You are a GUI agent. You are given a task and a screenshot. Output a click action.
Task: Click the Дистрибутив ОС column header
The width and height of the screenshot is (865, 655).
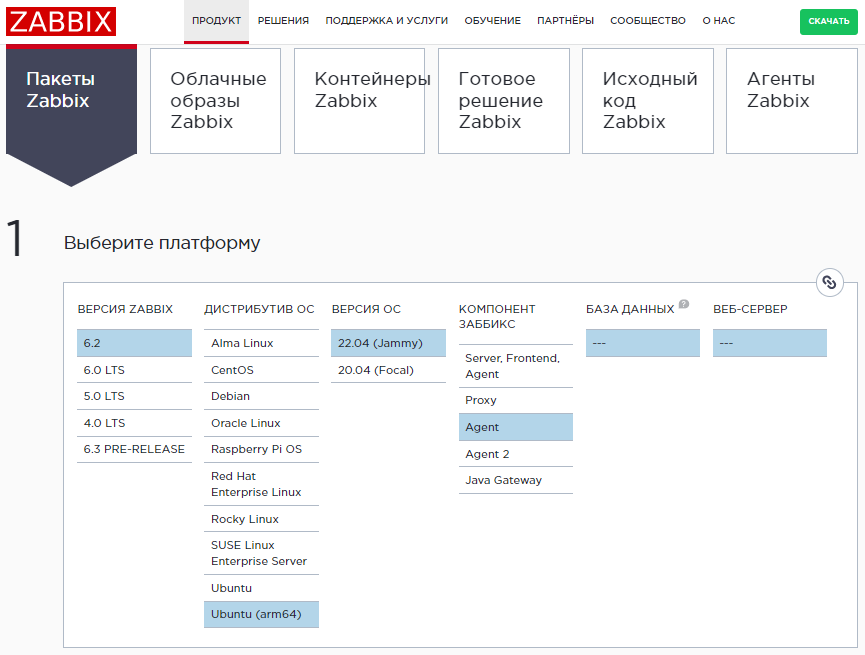pyautogui.click(x=259, y=309)
